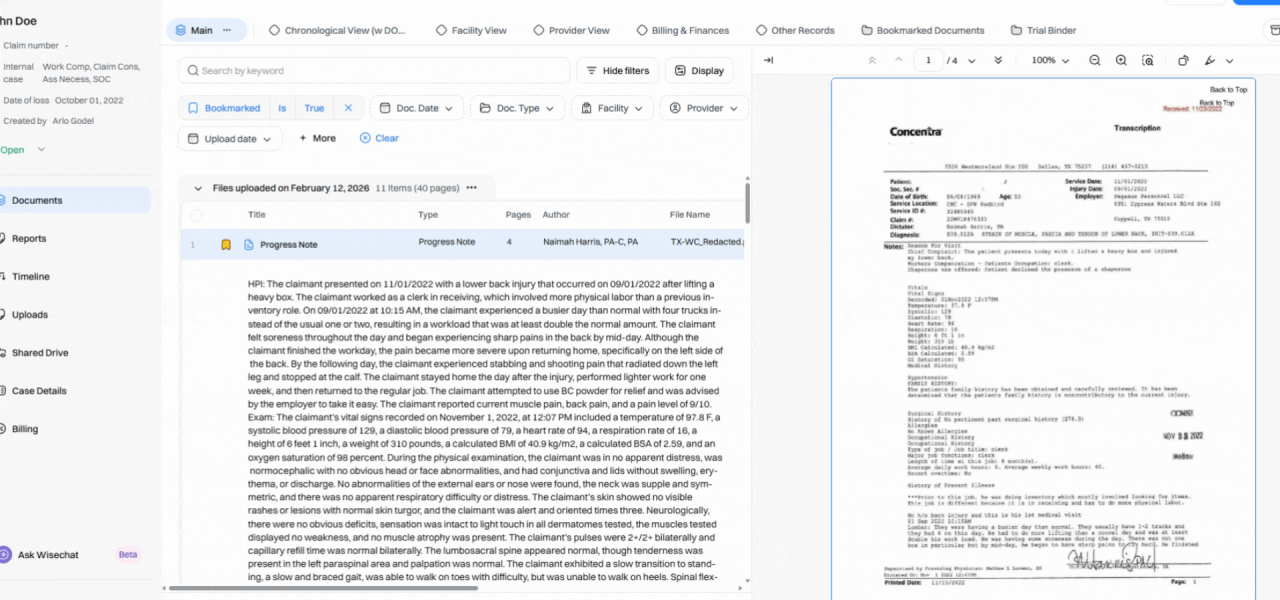Image resolution: width=1280 pixels, height=600 pixels.
Task: Click the search magnifier icon
Action: pyautogui.click(x=192, y=71)
